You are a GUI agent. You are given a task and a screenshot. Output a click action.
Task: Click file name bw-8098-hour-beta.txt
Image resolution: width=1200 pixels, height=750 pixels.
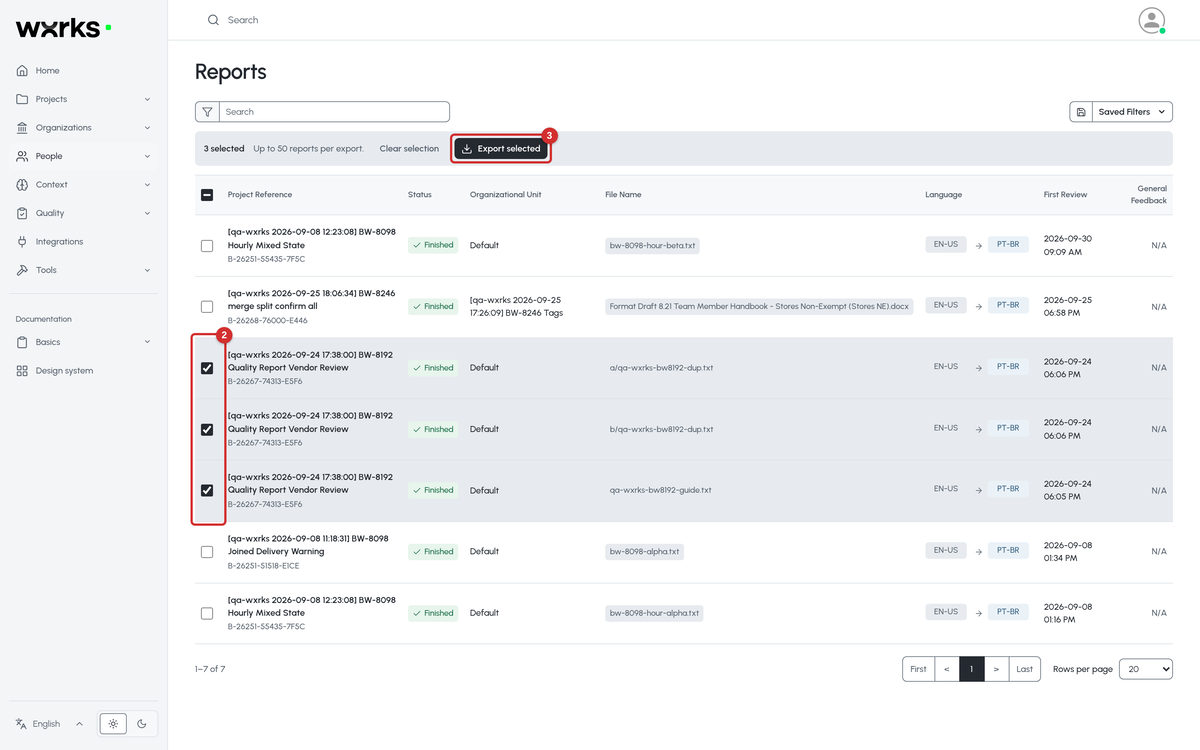tap(652, 246)
